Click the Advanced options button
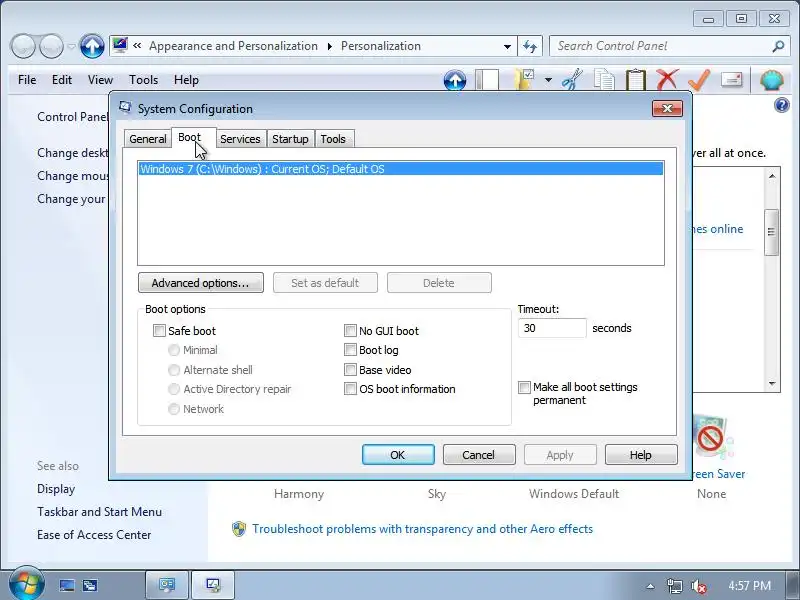The height and width of the screenshot is (600, 800). tap(201, 283)
